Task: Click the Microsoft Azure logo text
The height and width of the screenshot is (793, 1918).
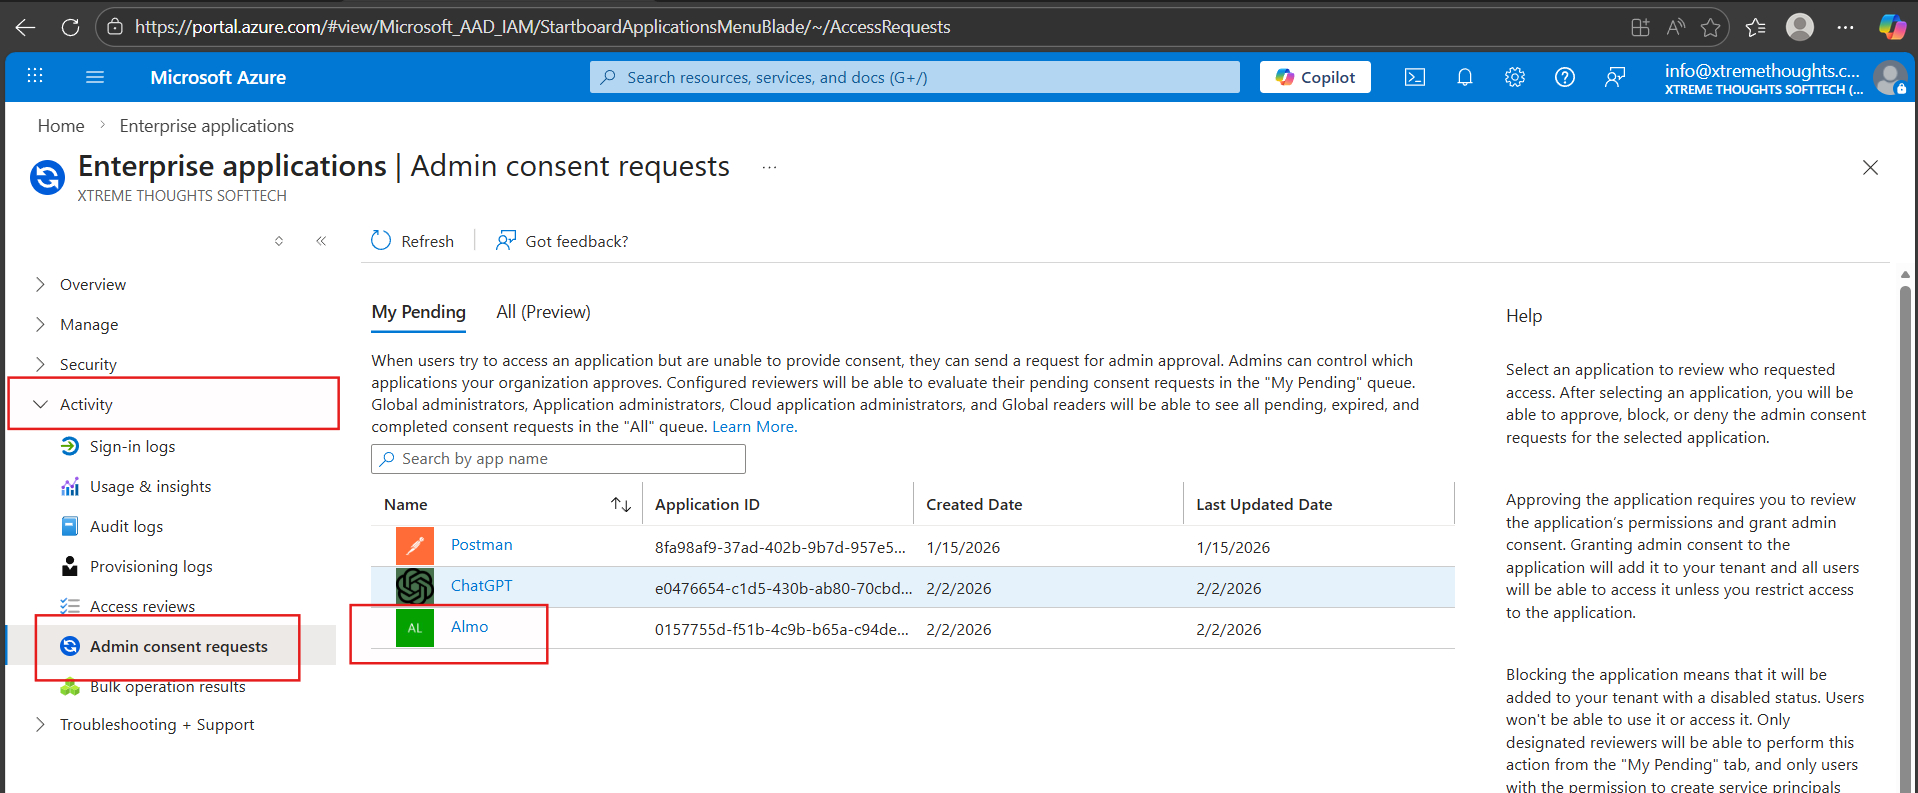Action: pyautogui.click(x=218, y=77)
